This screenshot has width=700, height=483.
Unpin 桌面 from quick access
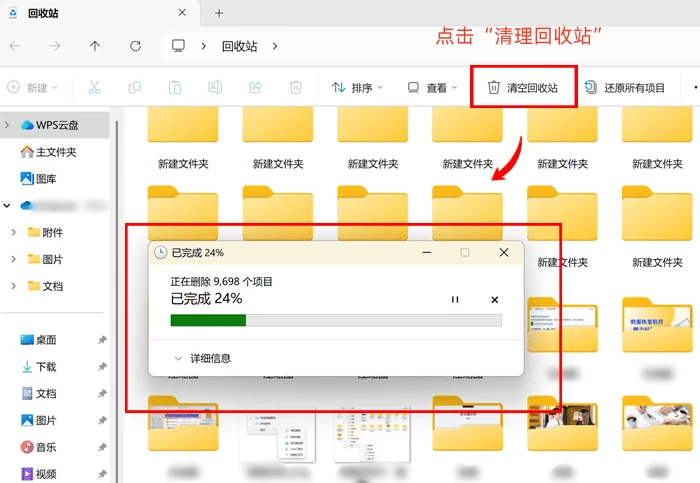click(x=102, y=340)
